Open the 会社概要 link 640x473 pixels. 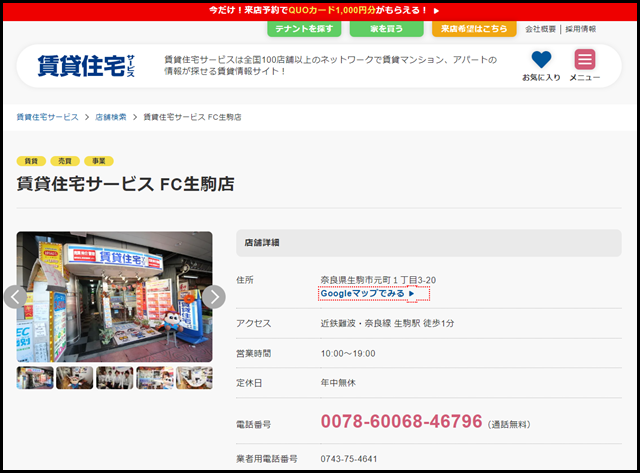pyautogui.click(x=540, y=29)
